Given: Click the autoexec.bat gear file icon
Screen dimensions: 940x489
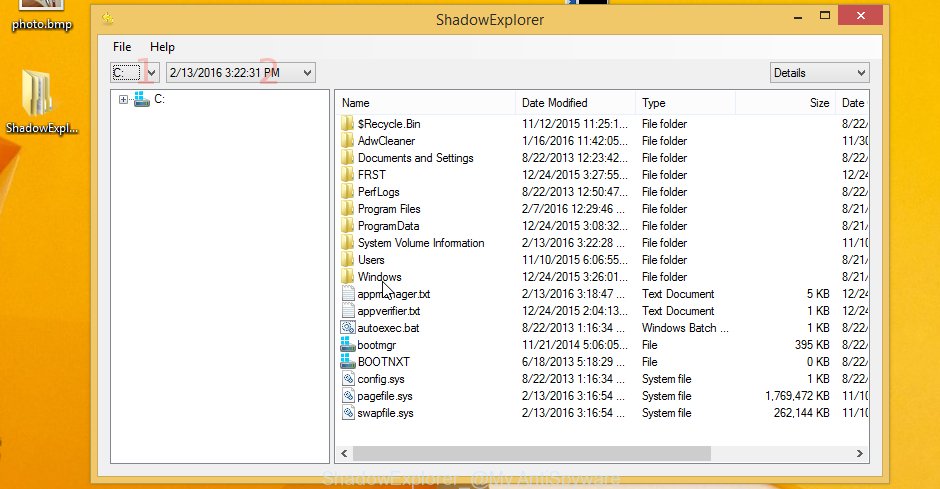Looking at the screenshot, I should (x=348, y=328).
